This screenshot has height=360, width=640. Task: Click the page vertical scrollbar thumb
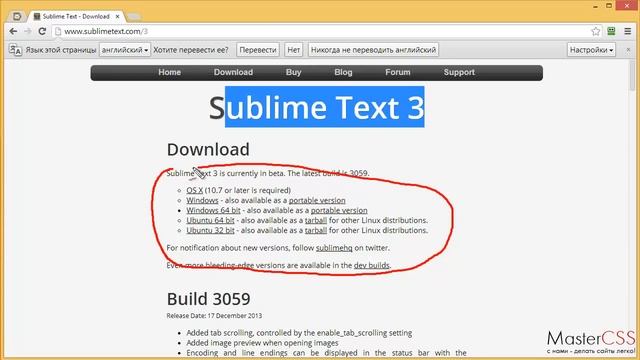click(x=632, y=76)
